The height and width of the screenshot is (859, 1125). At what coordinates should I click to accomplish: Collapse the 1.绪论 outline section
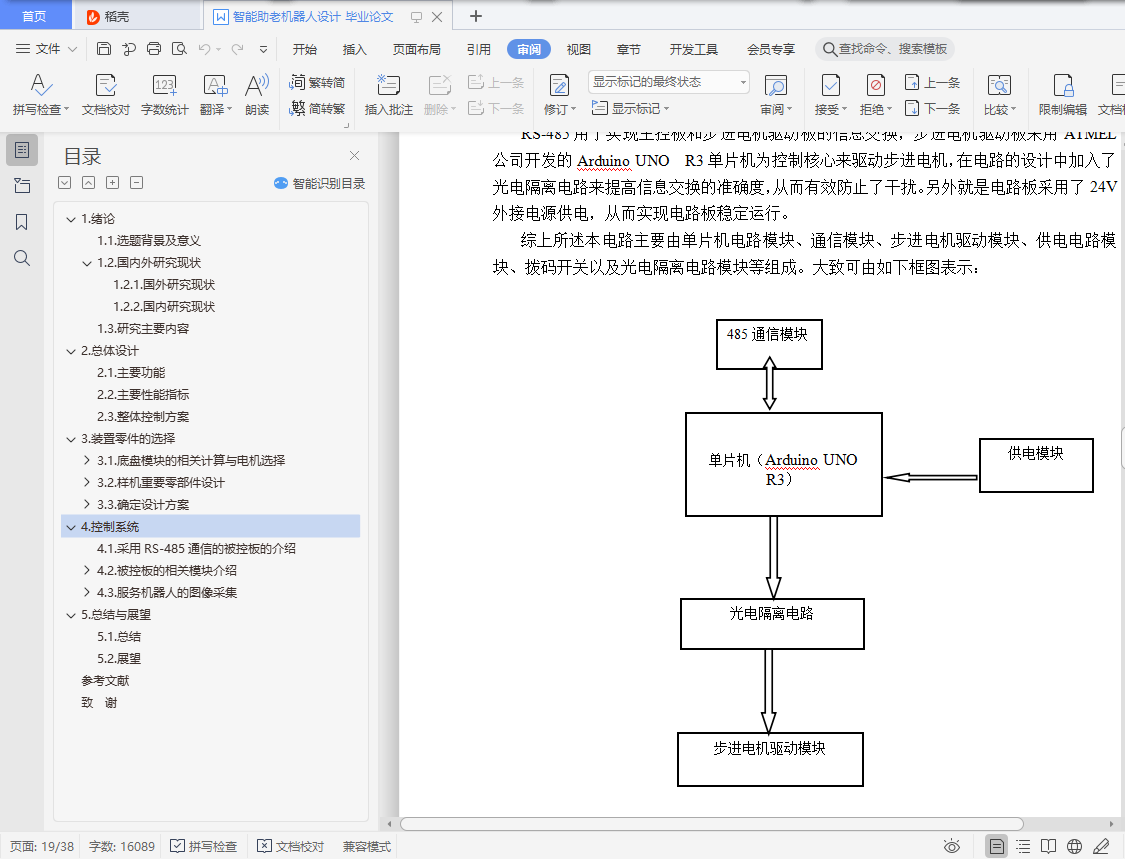pos(70,219)
